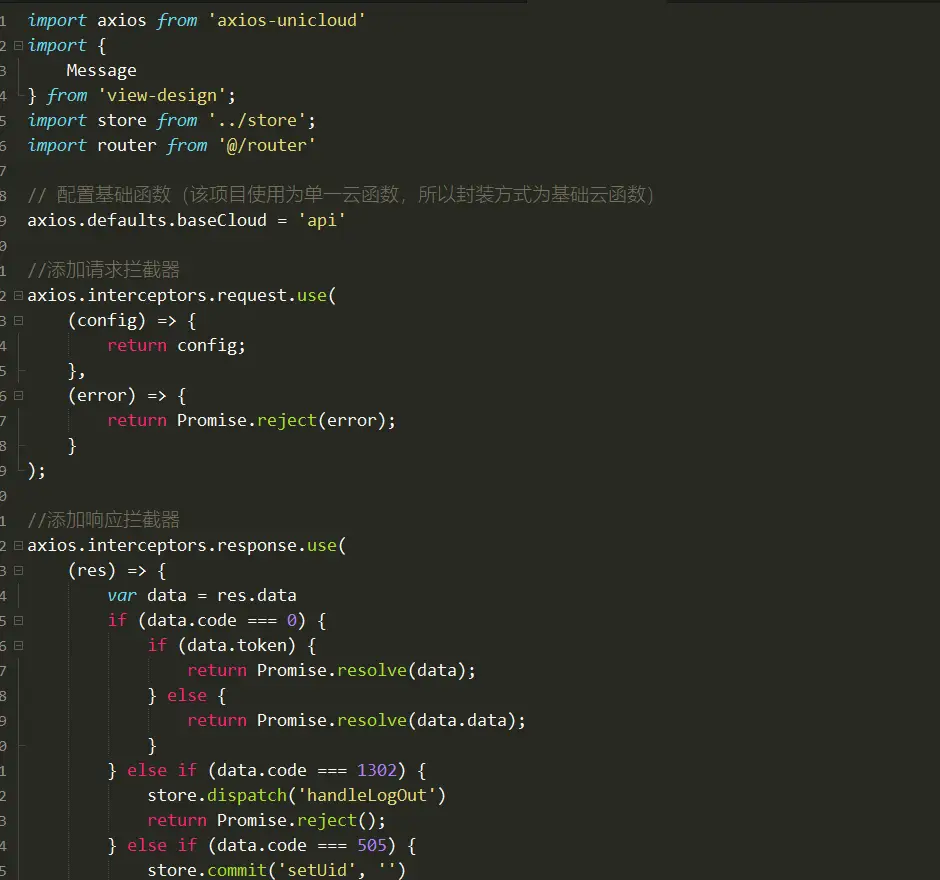Click Promise.reject(error) call
Image resolution: width=940 pixels, height=880 pixels.
coord(281,421)
